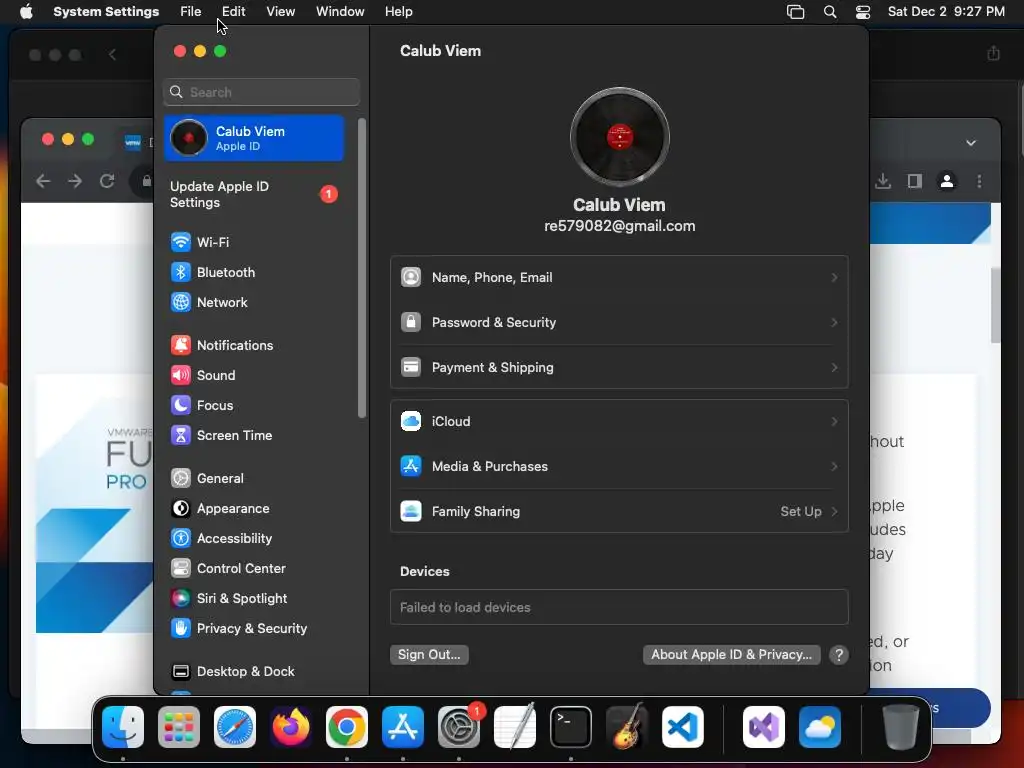This screenshot has height=768, width=1024.
Task: Click the Search field in sidebar
Action: (261, 92)
